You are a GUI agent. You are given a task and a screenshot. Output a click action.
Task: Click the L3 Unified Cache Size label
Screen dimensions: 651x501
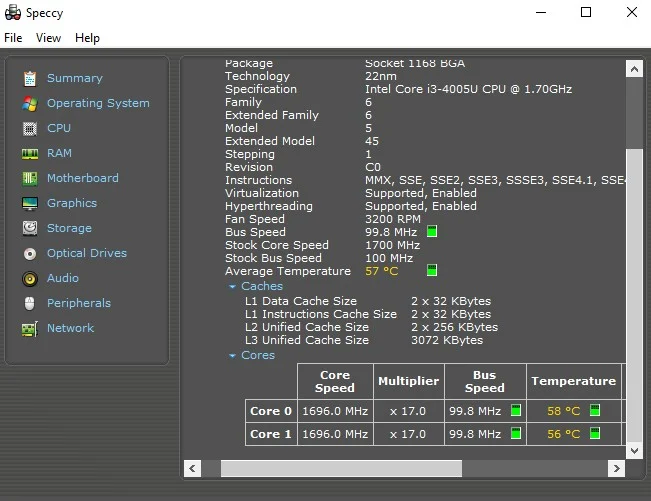click(307, 340)
